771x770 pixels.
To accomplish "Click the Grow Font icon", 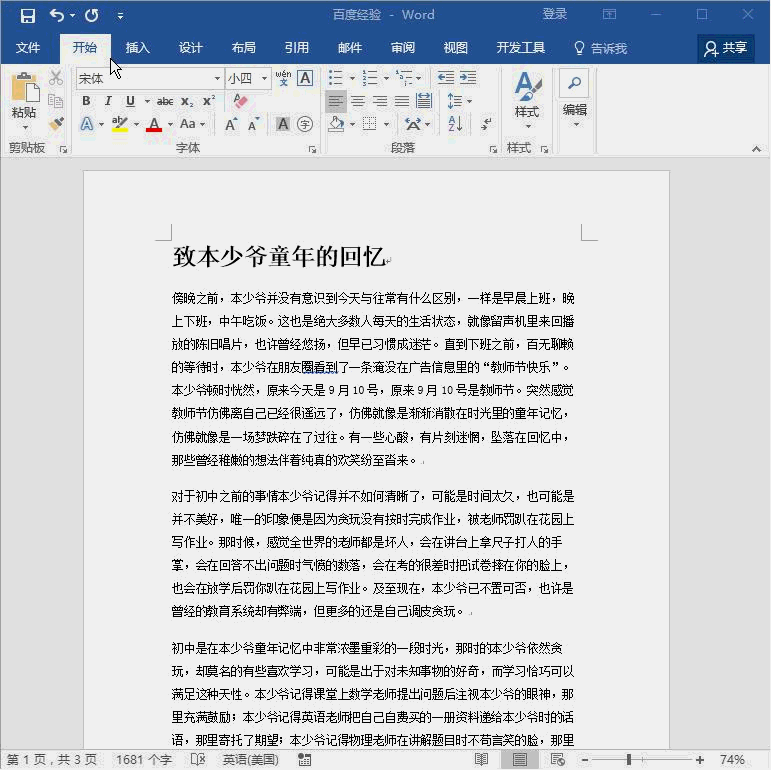I will (x=231, y=124).
